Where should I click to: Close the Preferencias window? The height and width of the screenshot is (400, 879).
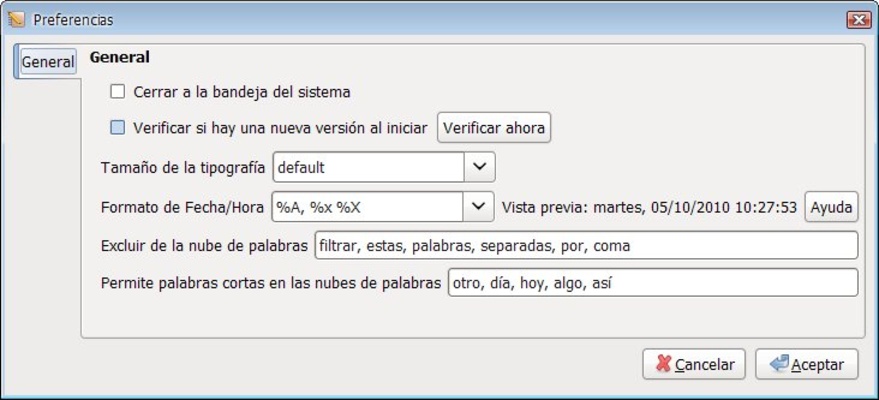pos(858,20)
